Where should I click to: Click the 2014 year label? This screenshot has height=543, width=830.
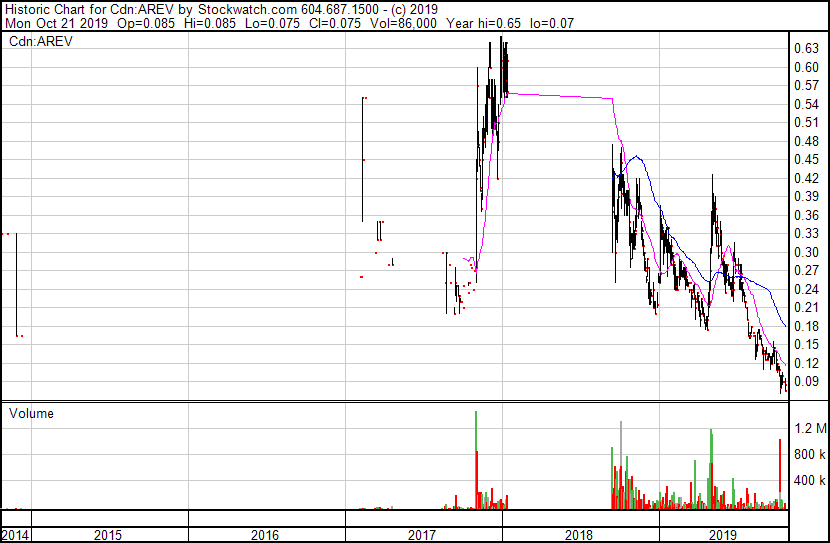click(15, 535)
